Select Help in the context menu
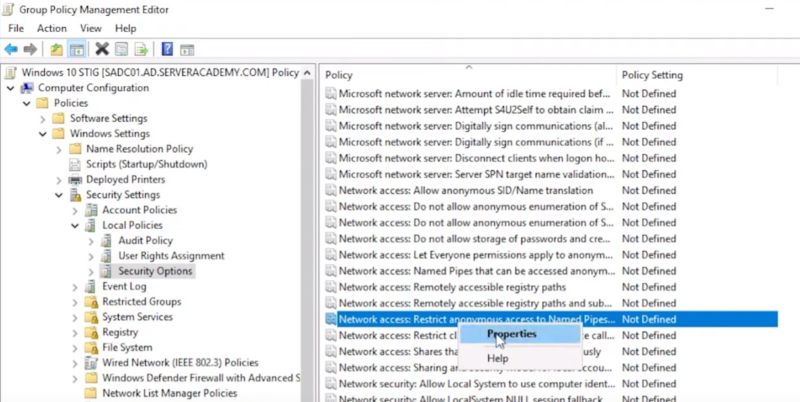800x402 pixels. (x=497, y=358)
